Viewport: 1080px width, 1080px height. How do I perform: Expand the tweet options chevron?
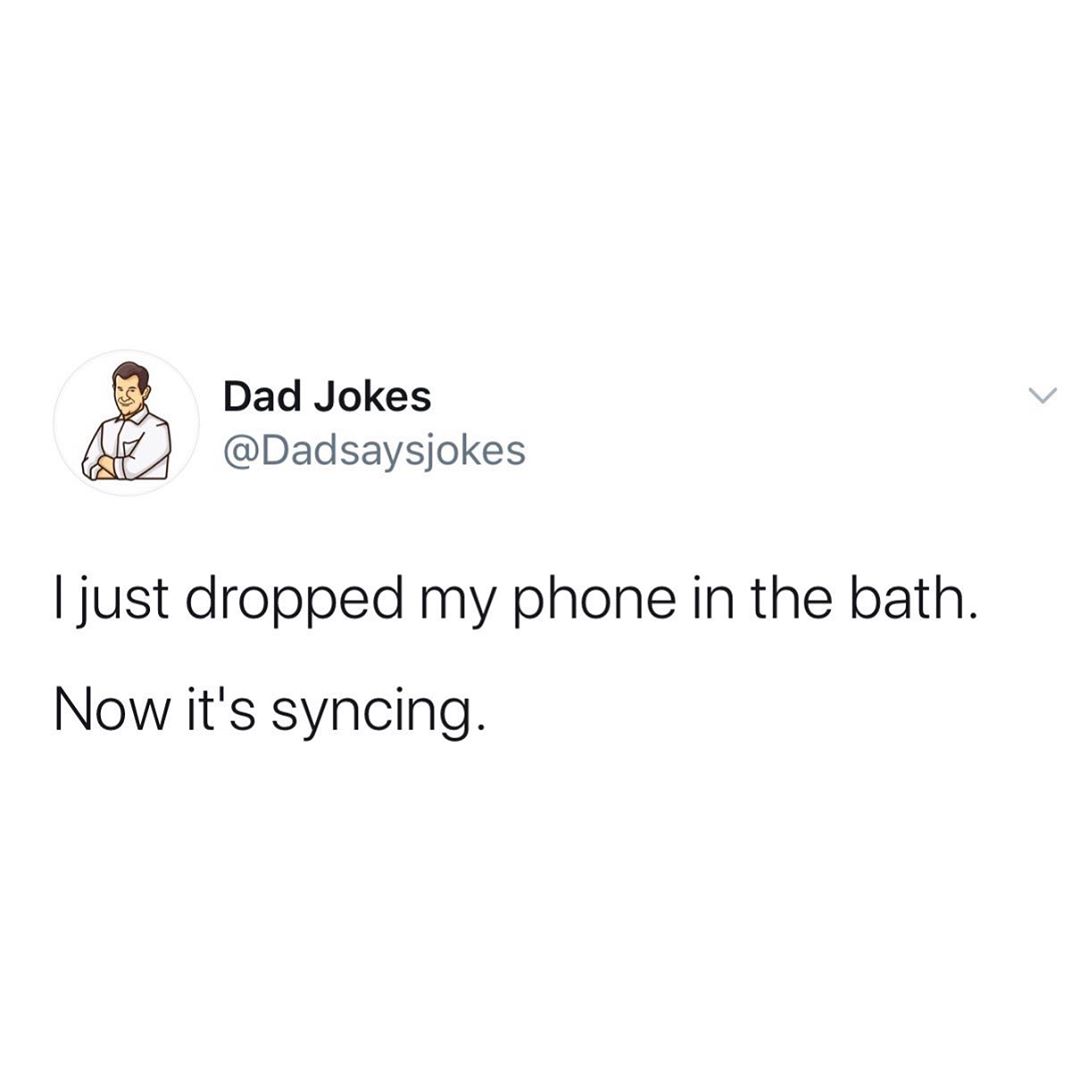1042,395
